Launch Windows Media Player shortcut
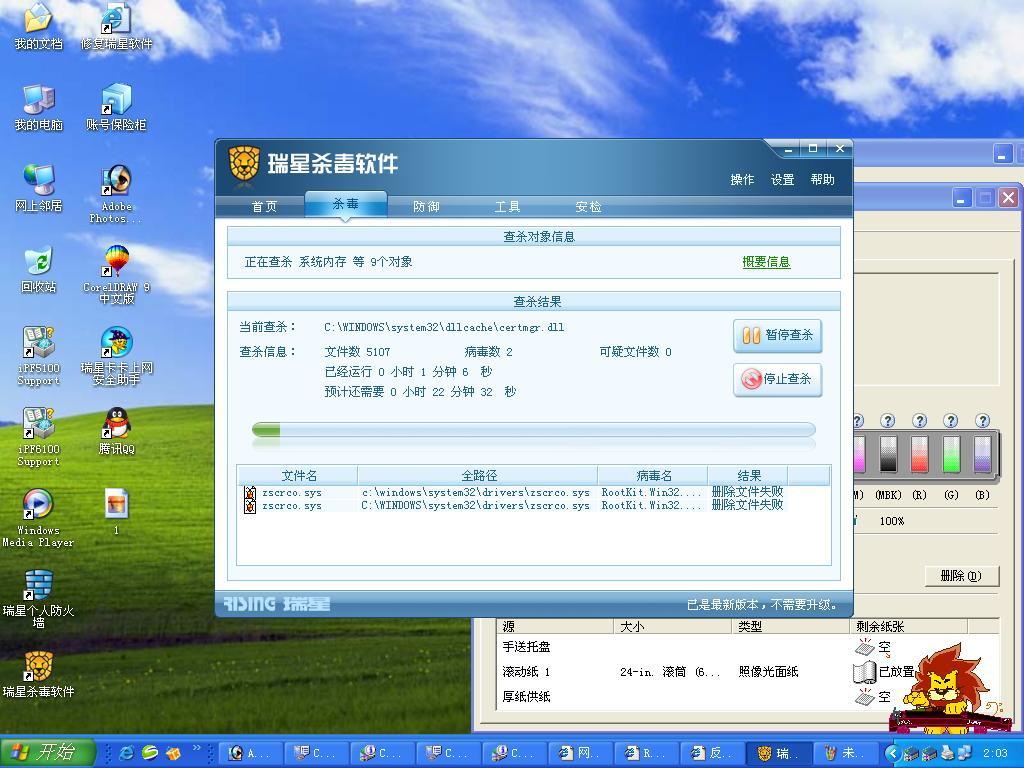1024x768 pixels. [x=38, y=517]
